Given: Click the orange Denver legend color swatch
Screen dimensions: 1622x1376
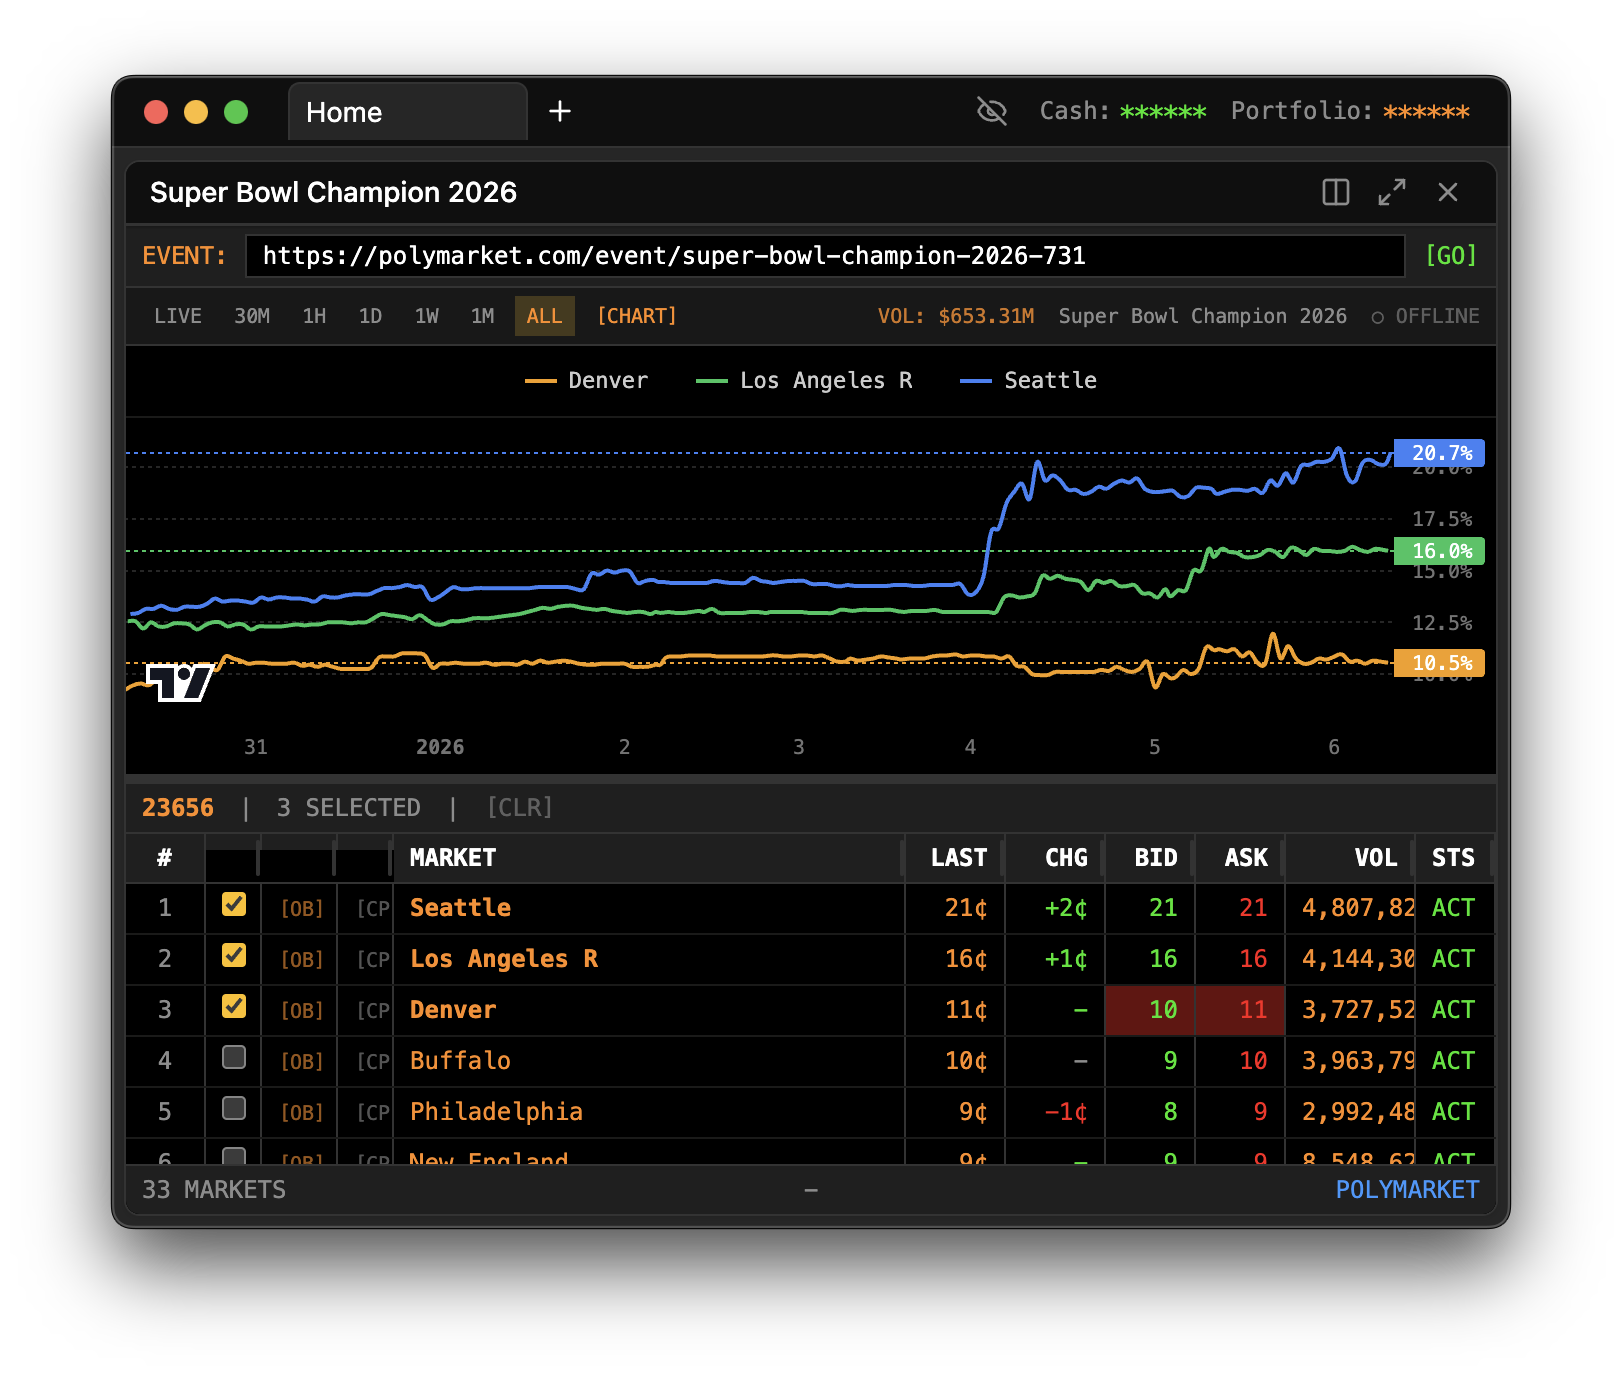Looking at the screenshot, I should pos(540,380).
